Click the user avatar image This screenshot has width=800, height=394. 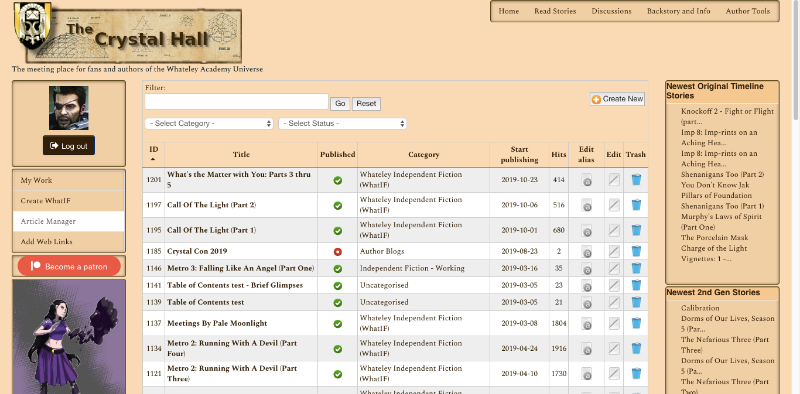tap(69, 108)
